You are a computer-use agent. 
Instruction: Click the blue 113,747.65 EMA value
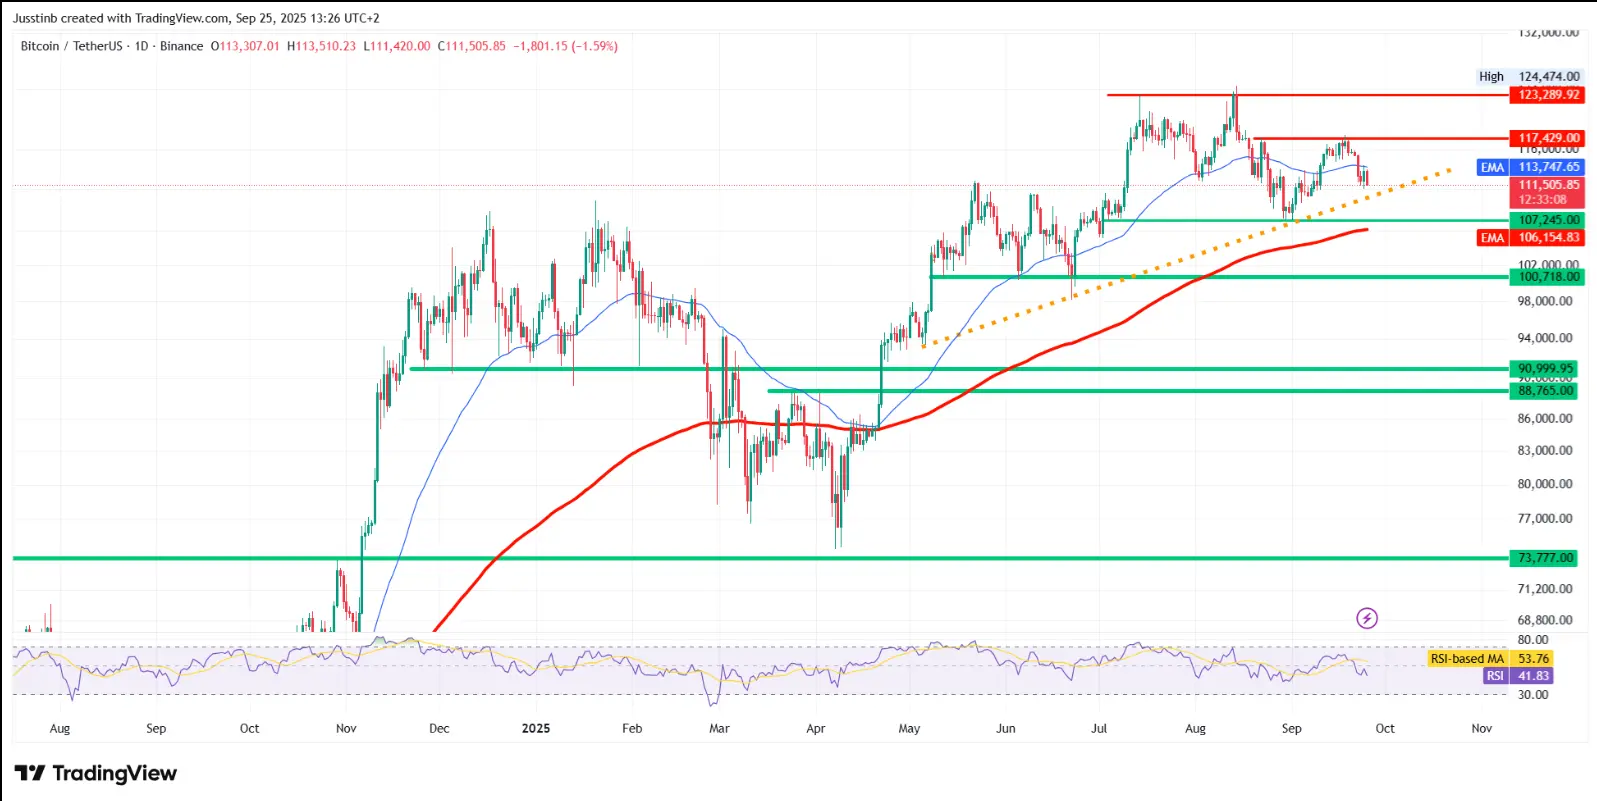click(x=1549, y=167)
